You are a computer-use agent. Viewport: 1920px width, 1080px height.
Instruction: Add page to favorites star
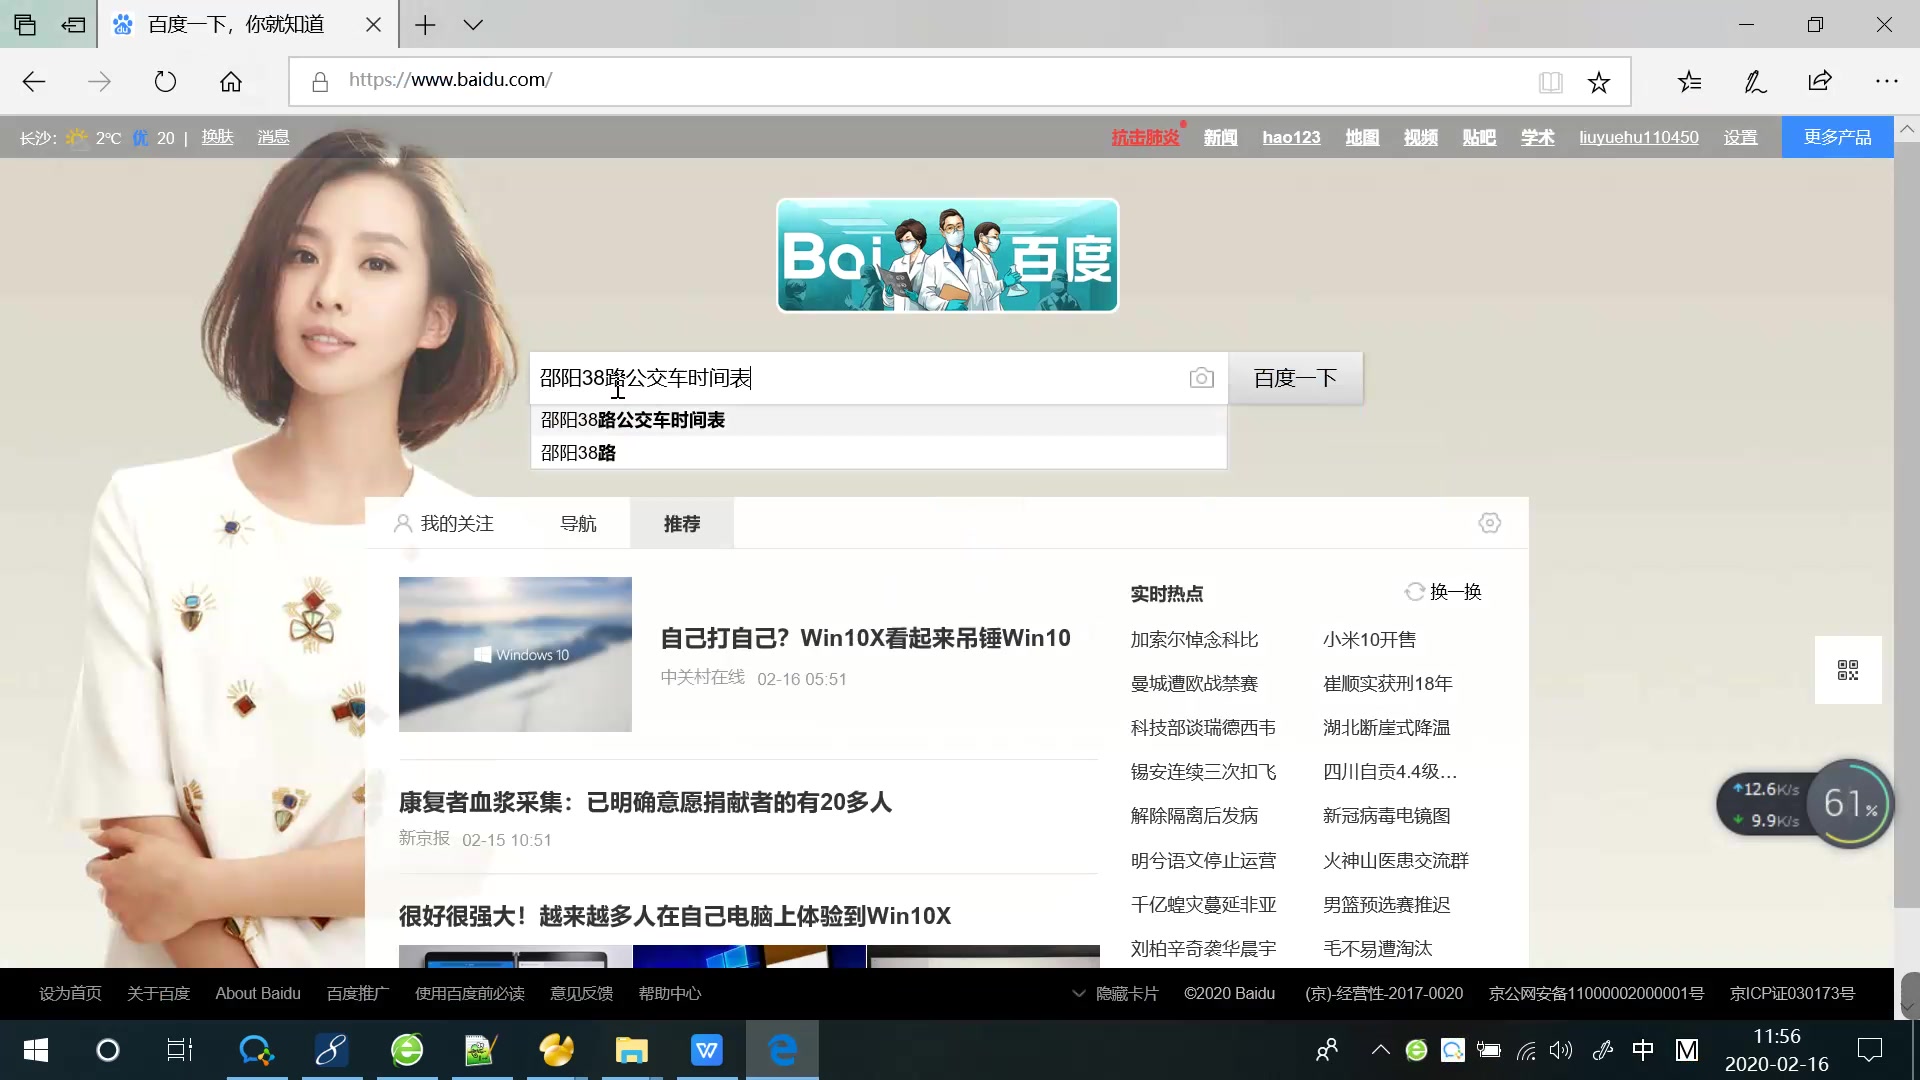1599,82
